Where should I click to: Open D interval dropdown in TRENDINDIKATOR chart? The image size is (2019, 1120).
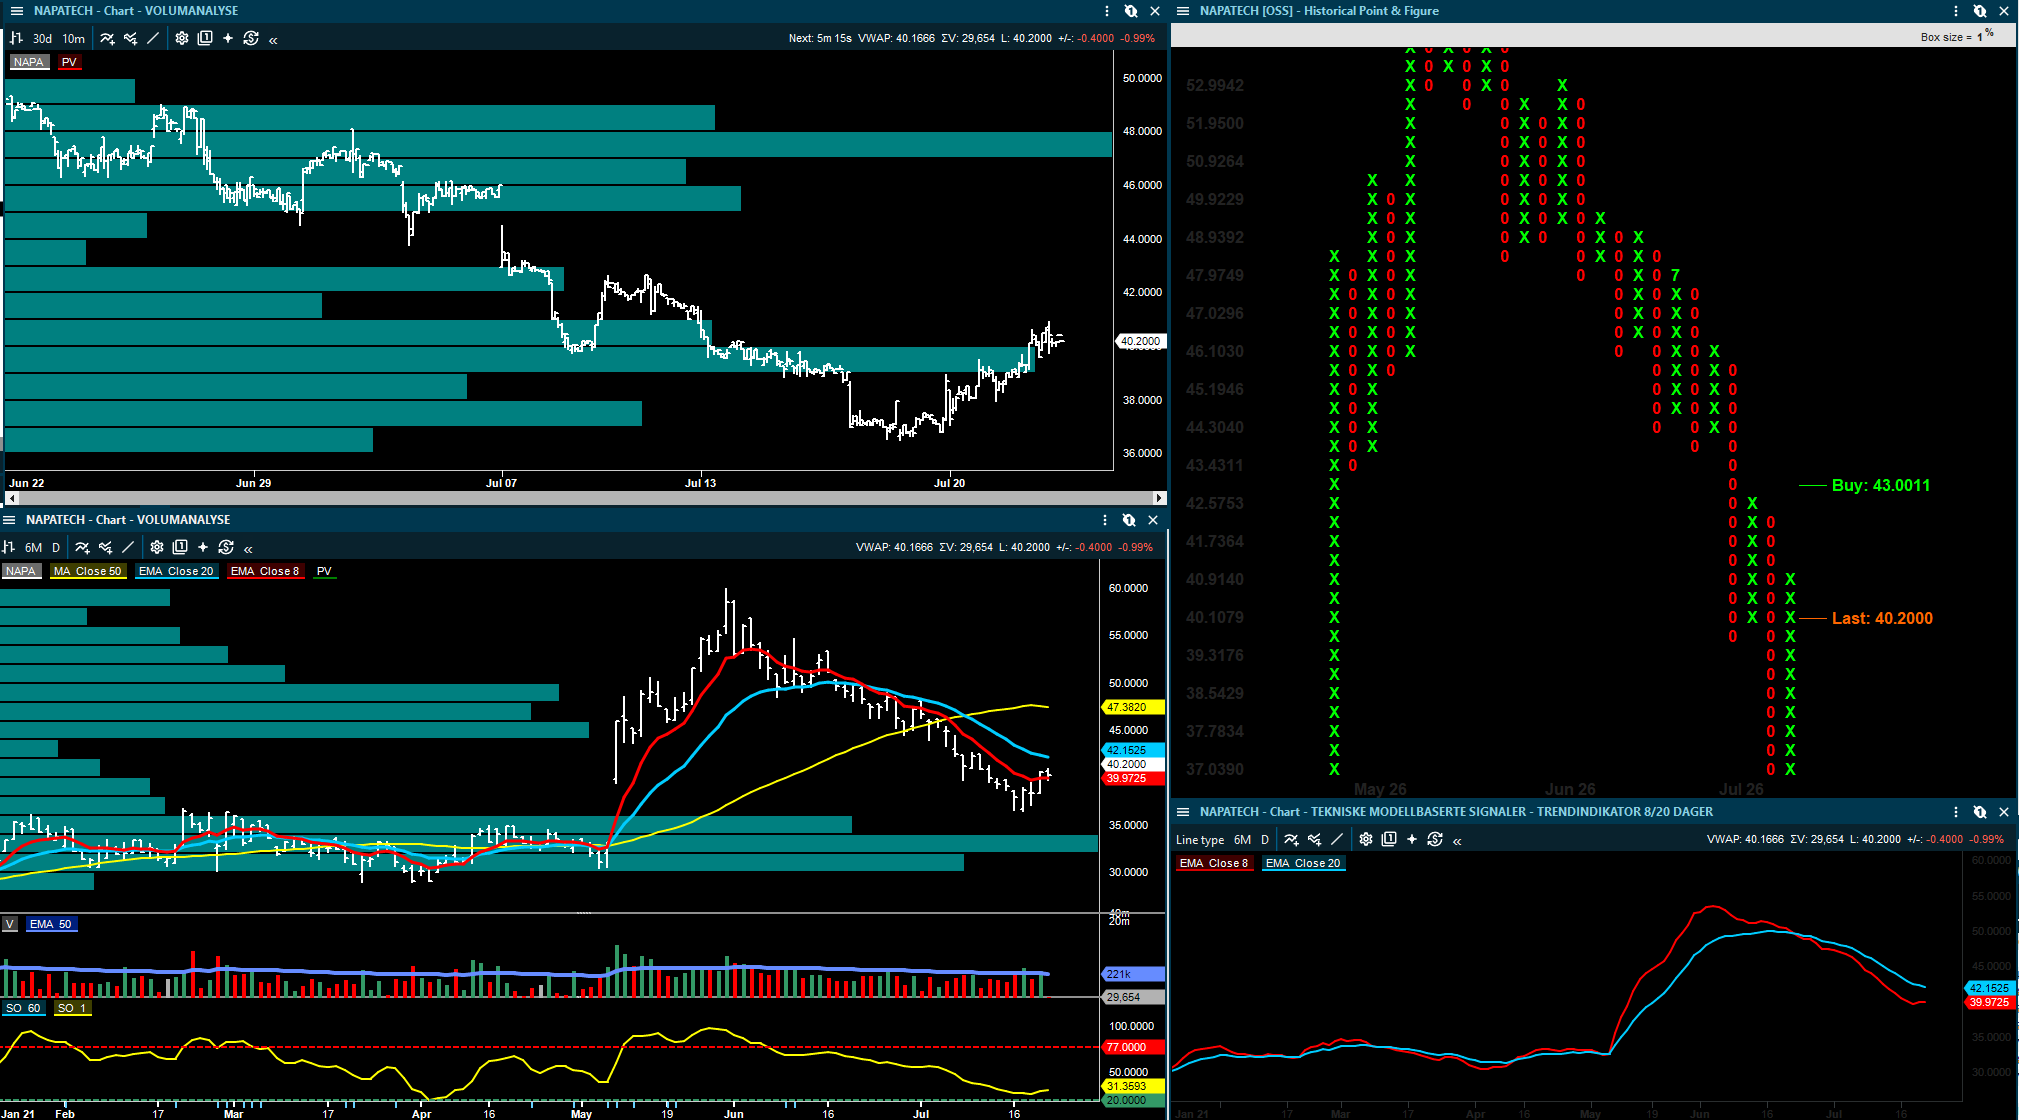(x=1265, y=840)
